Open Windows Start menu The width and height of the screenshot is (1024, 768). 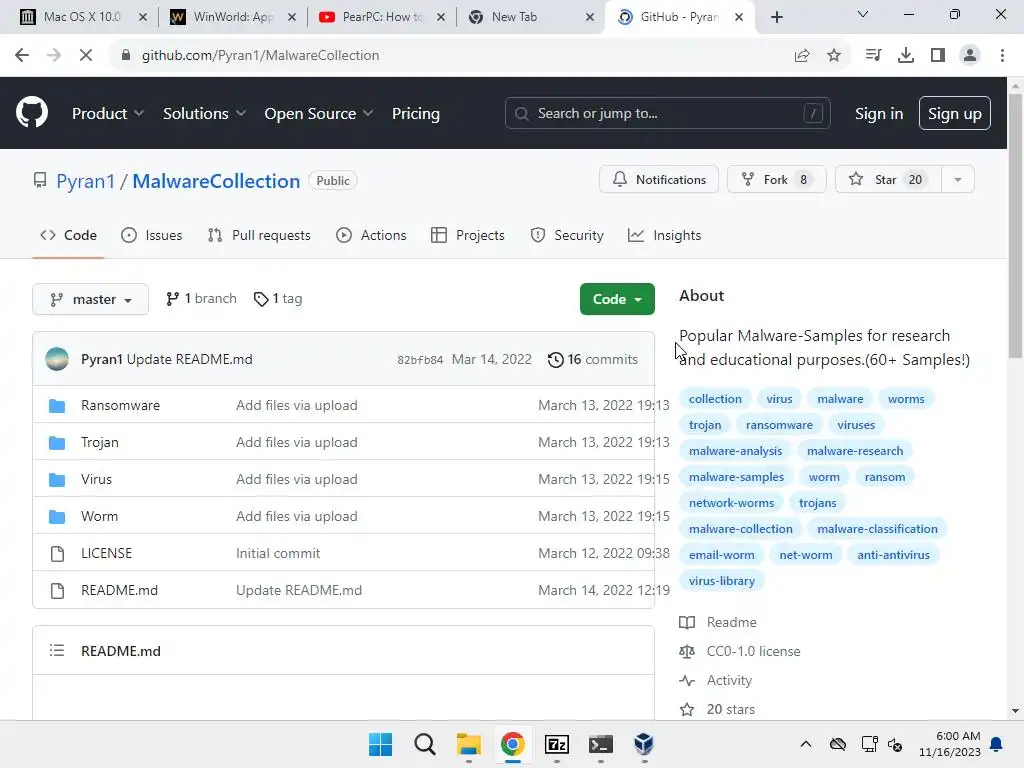click(x=380, y=744)
